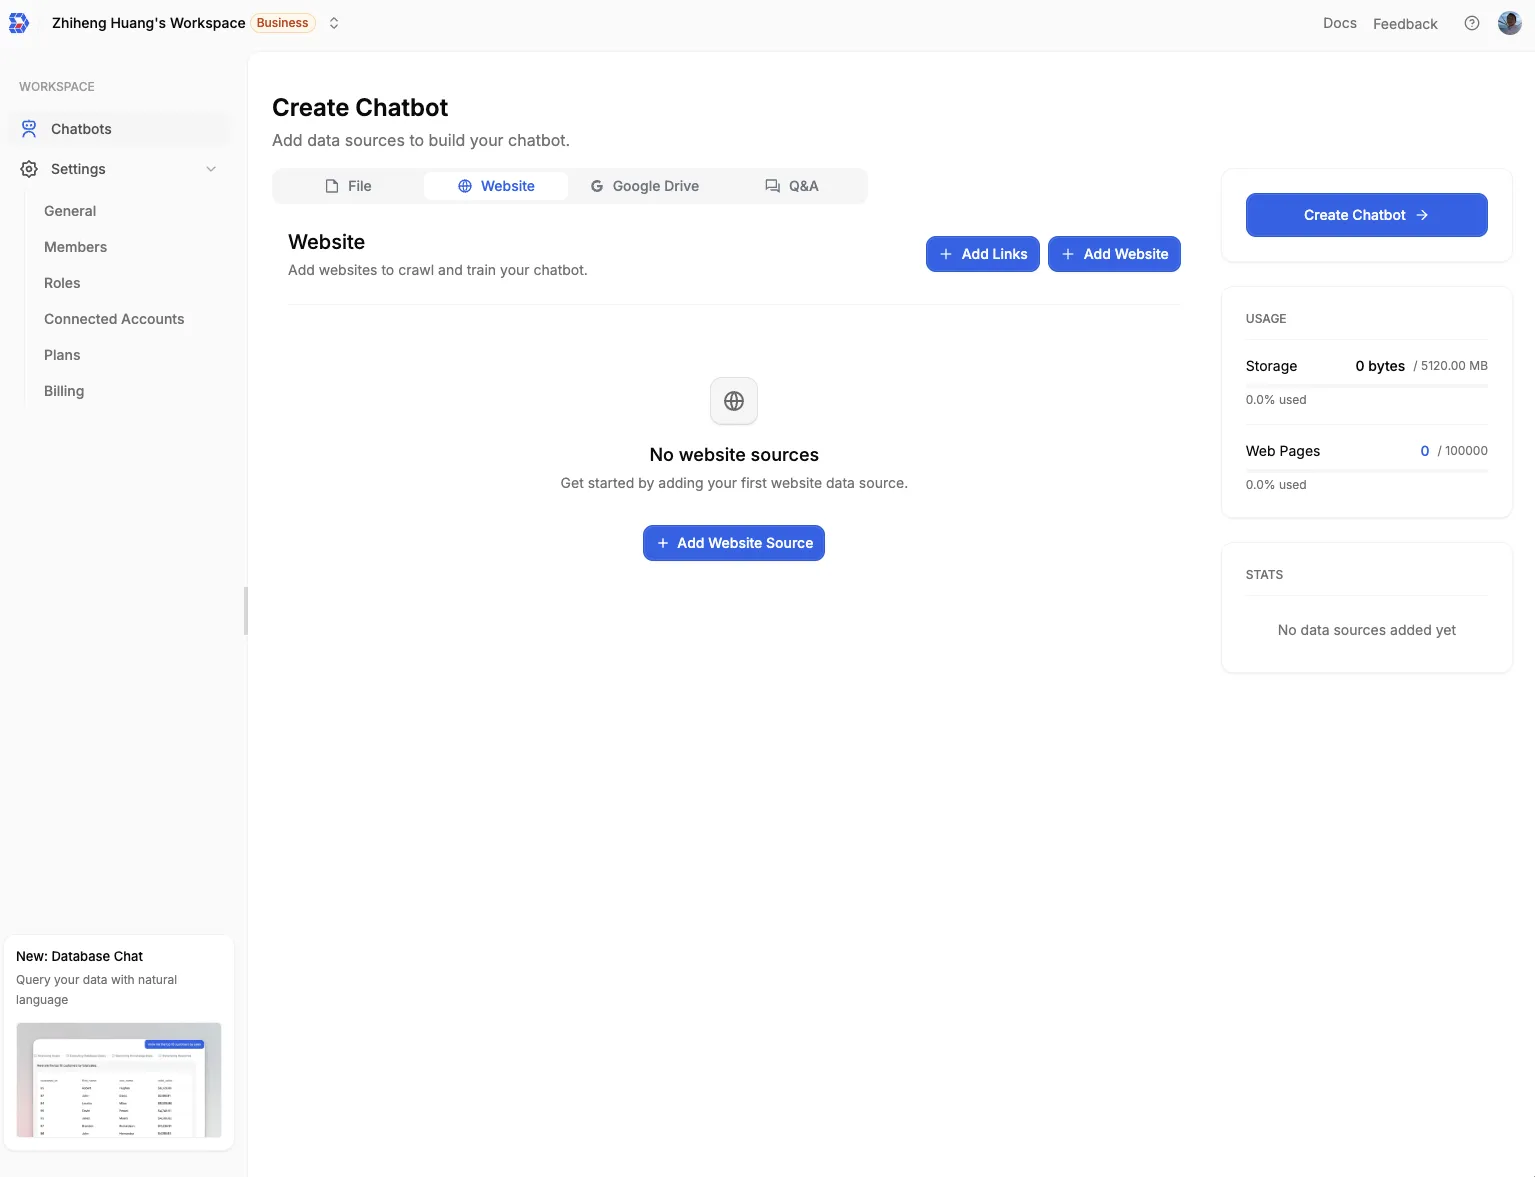The image size is (1535, 1177).
Task: Click the Add Website Source button
Action: pos(733,543)
